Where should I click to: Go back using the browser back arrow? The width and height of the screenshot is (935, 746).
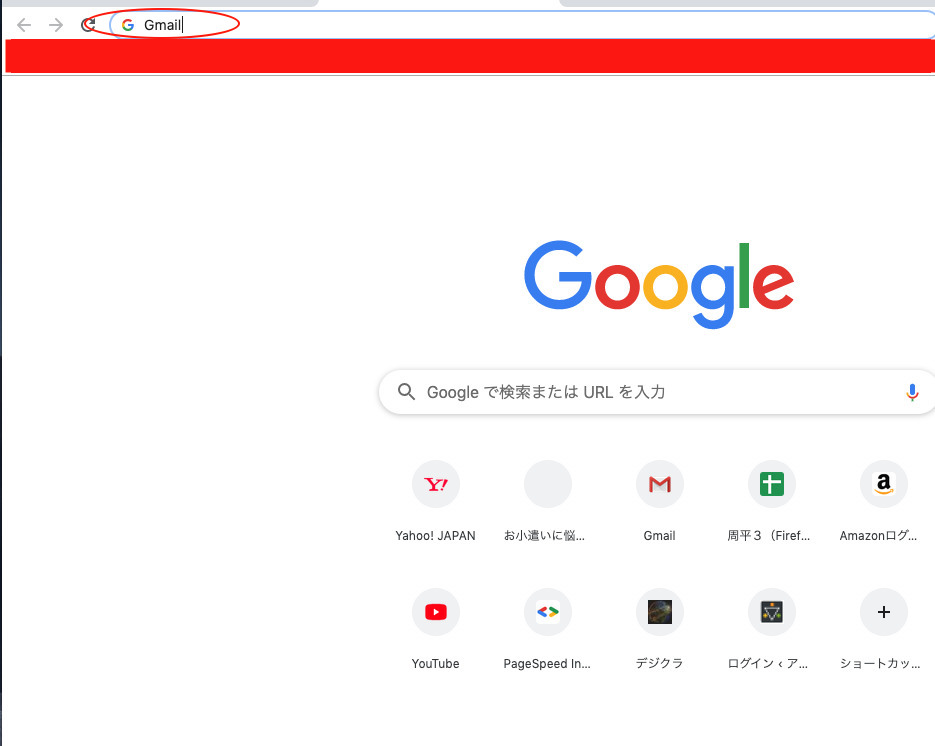(24, 25)
